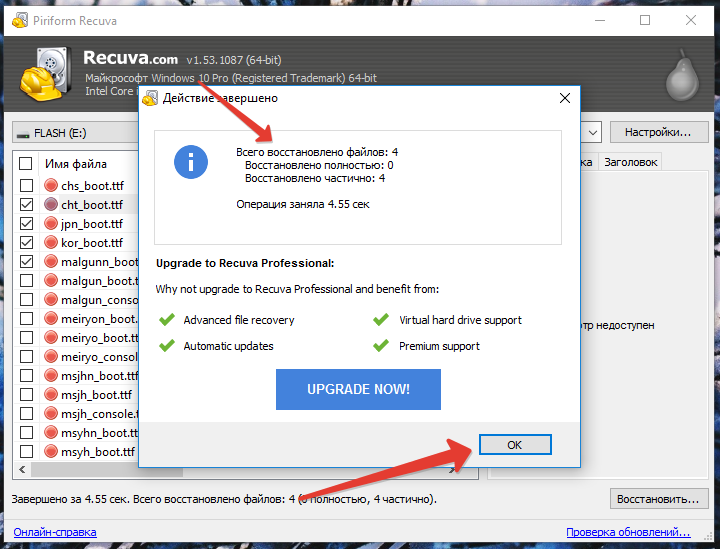The image size is (720, 549).
Task: Uncheck the jpn_boot.ttf checkbox
Action: pos(27,224)
